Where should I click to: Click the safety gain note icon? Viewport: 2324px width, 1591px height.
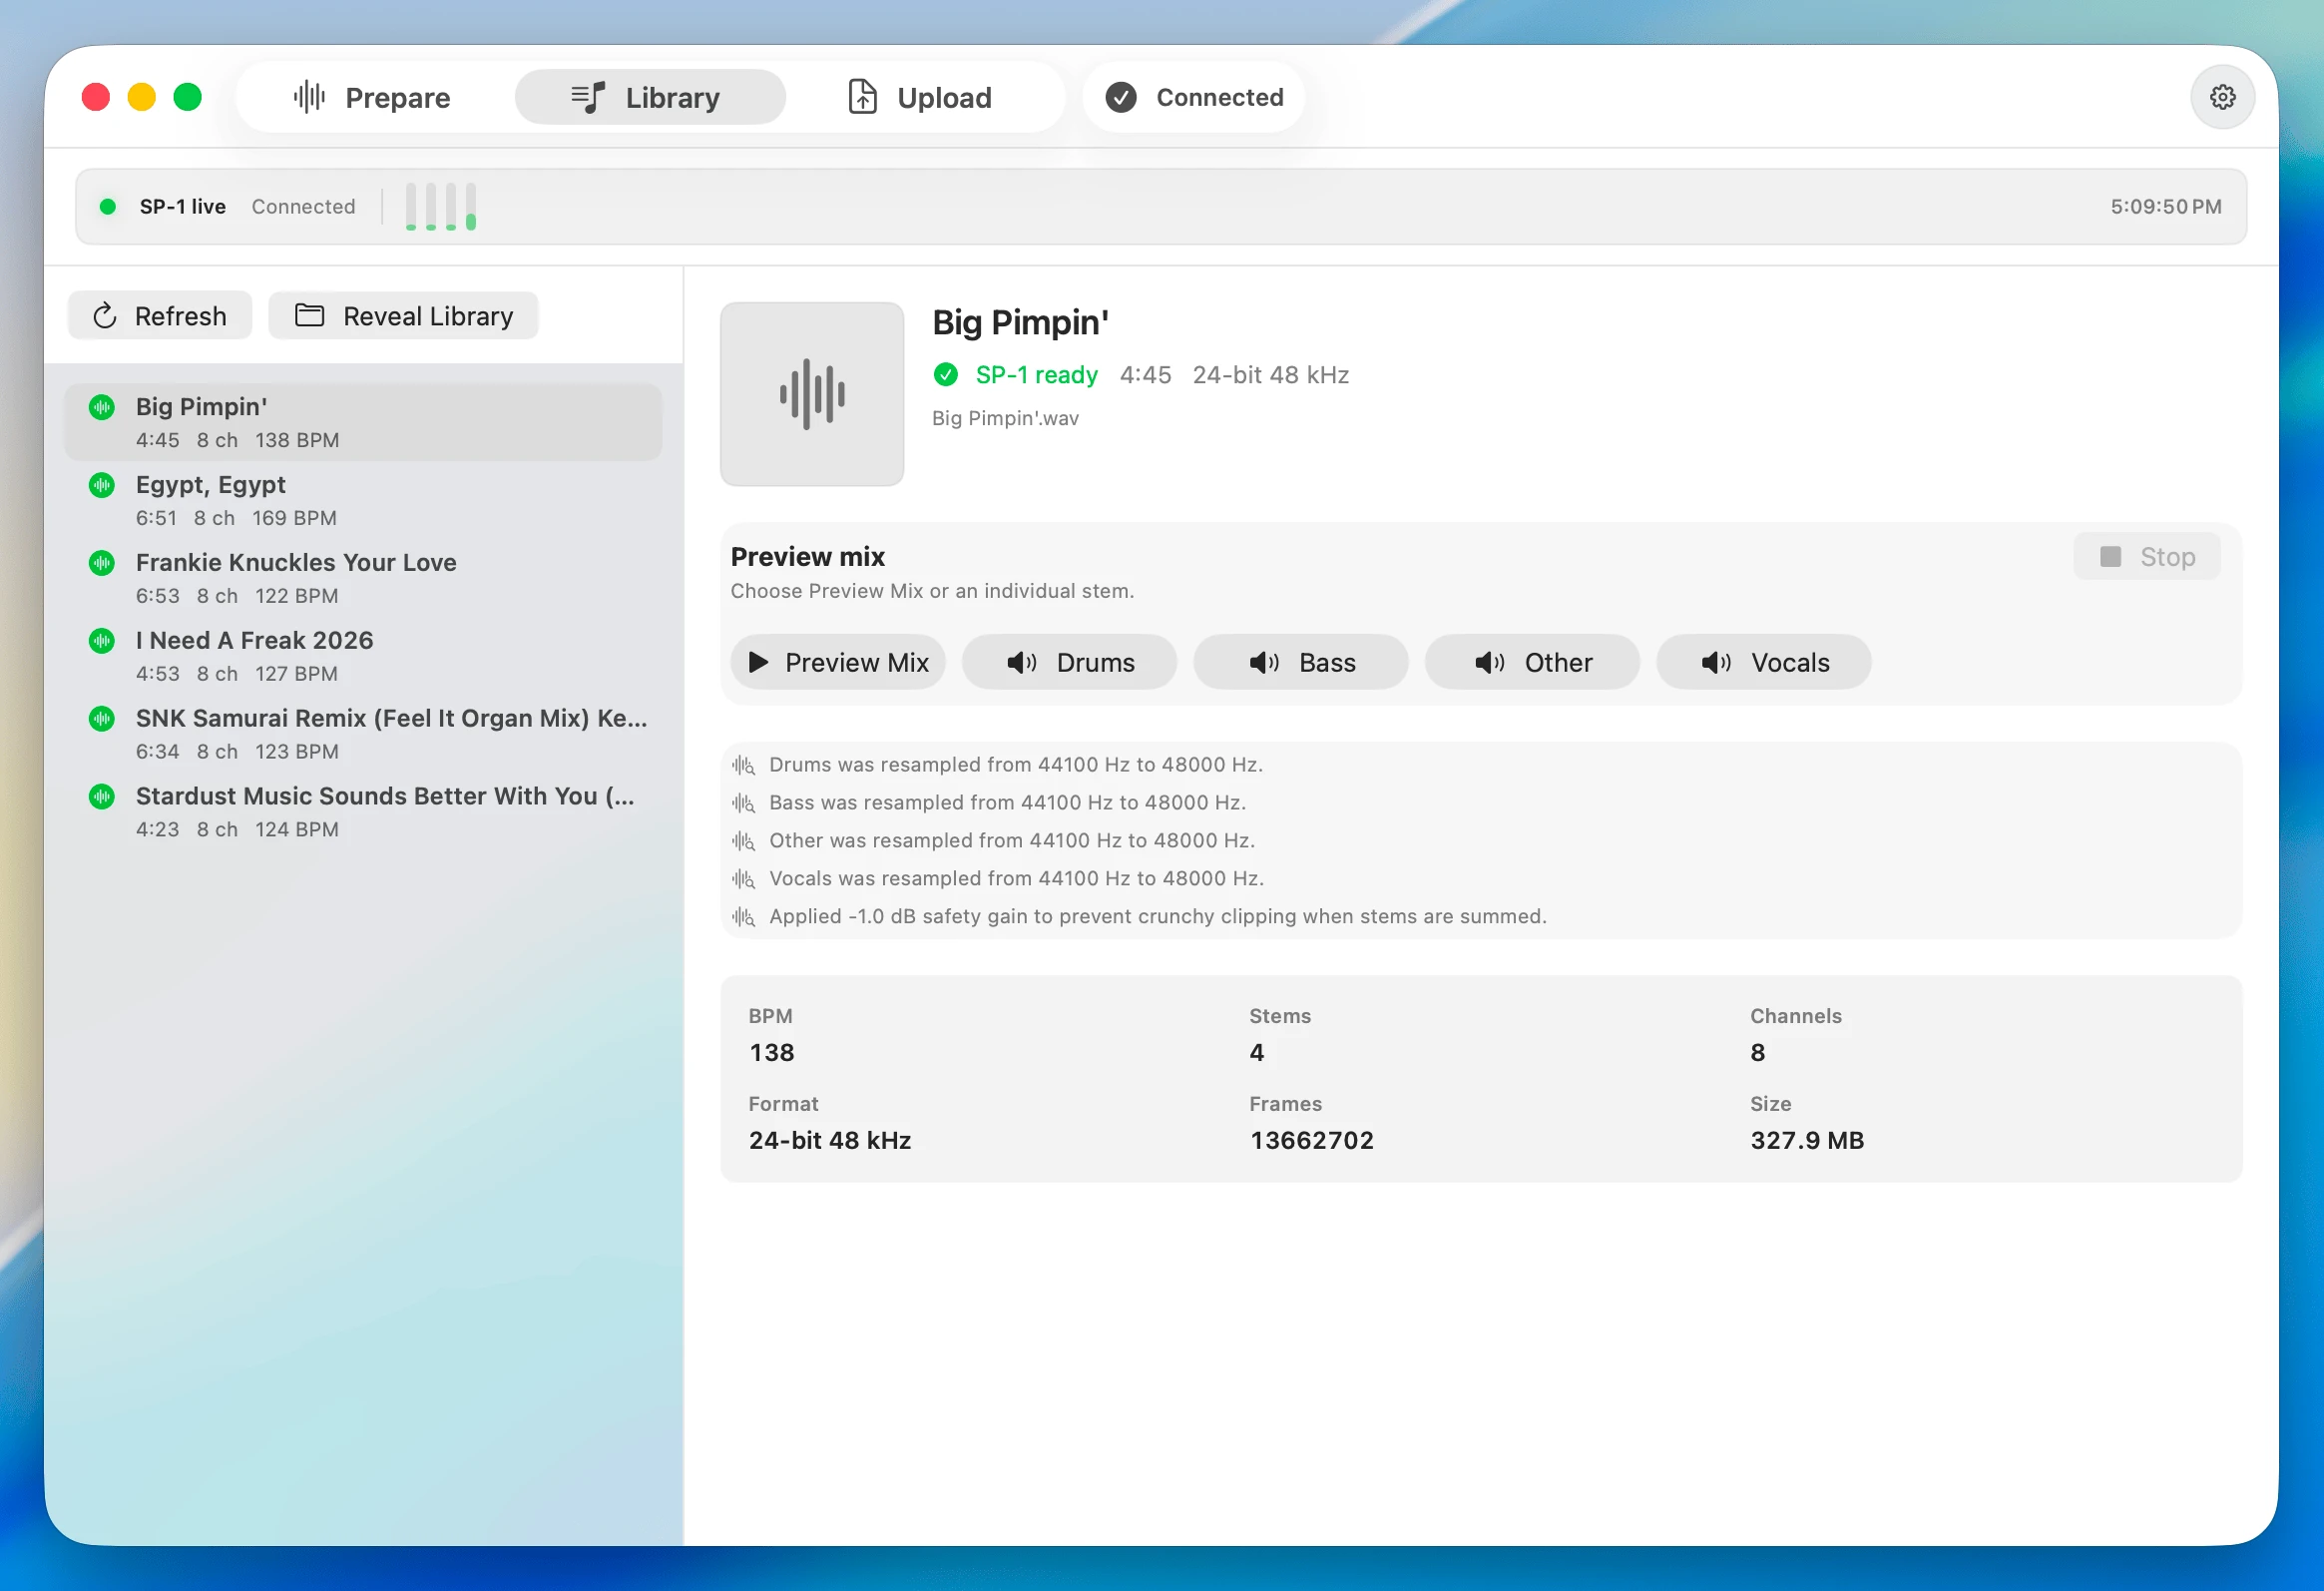743,917
